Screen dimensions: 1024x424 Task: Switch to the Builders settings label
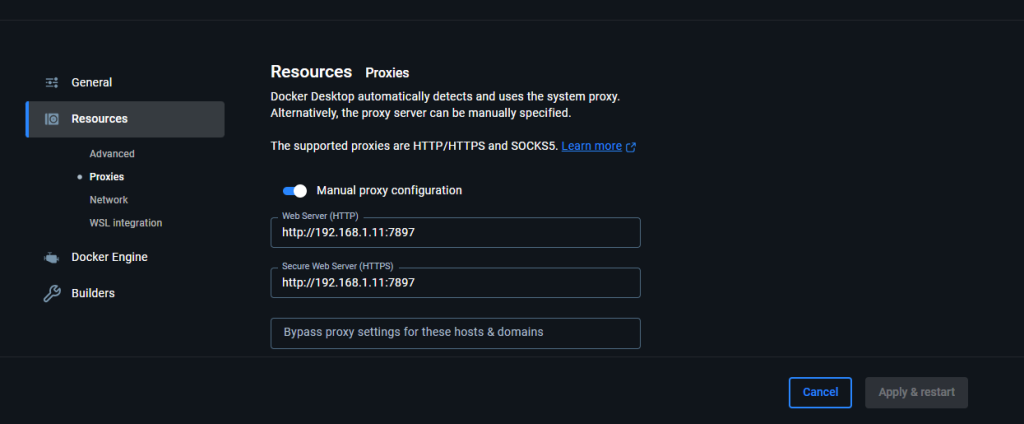[93, 293]
